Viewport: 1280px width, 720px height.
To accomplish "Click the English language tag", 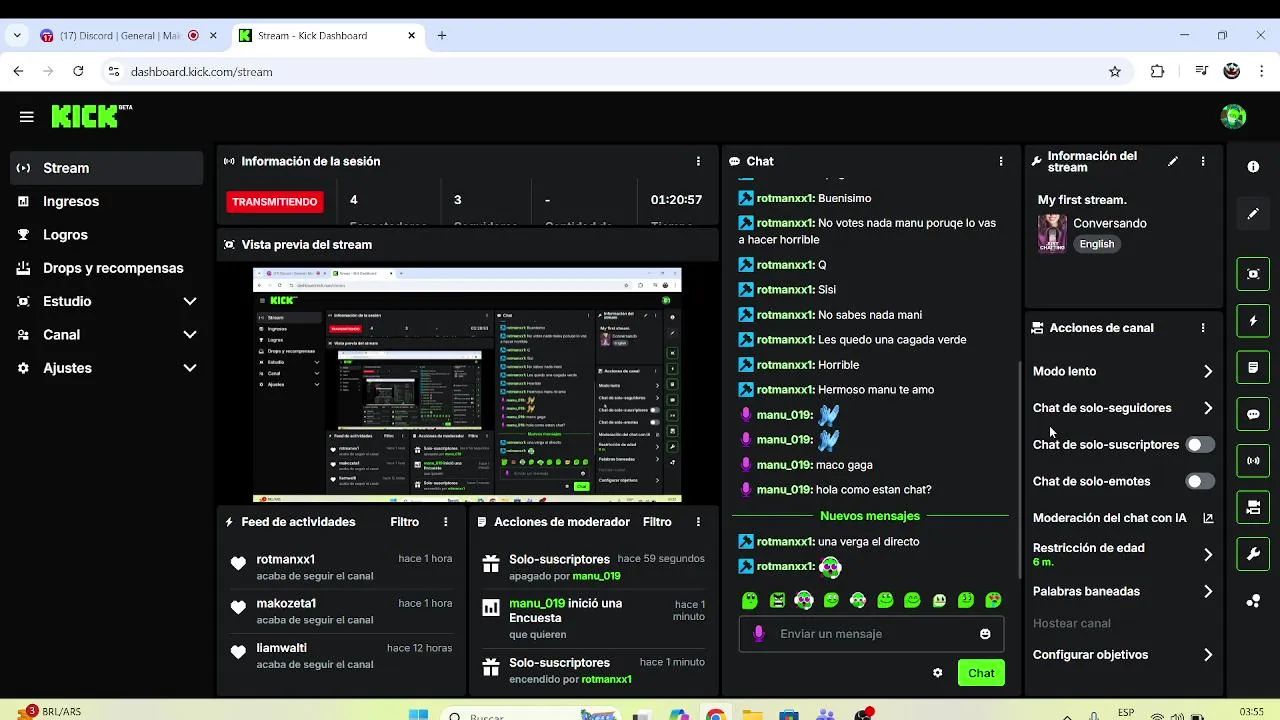I will point(1096,244).
